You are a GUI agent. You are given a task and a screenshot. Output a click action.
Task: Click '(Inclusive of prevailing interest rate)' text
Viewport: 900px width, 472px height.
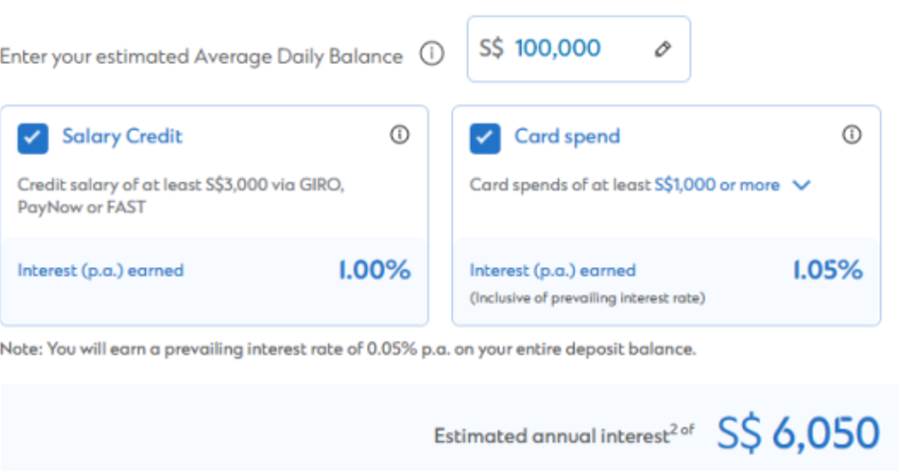pyautogui.click(x=587, y=298)
